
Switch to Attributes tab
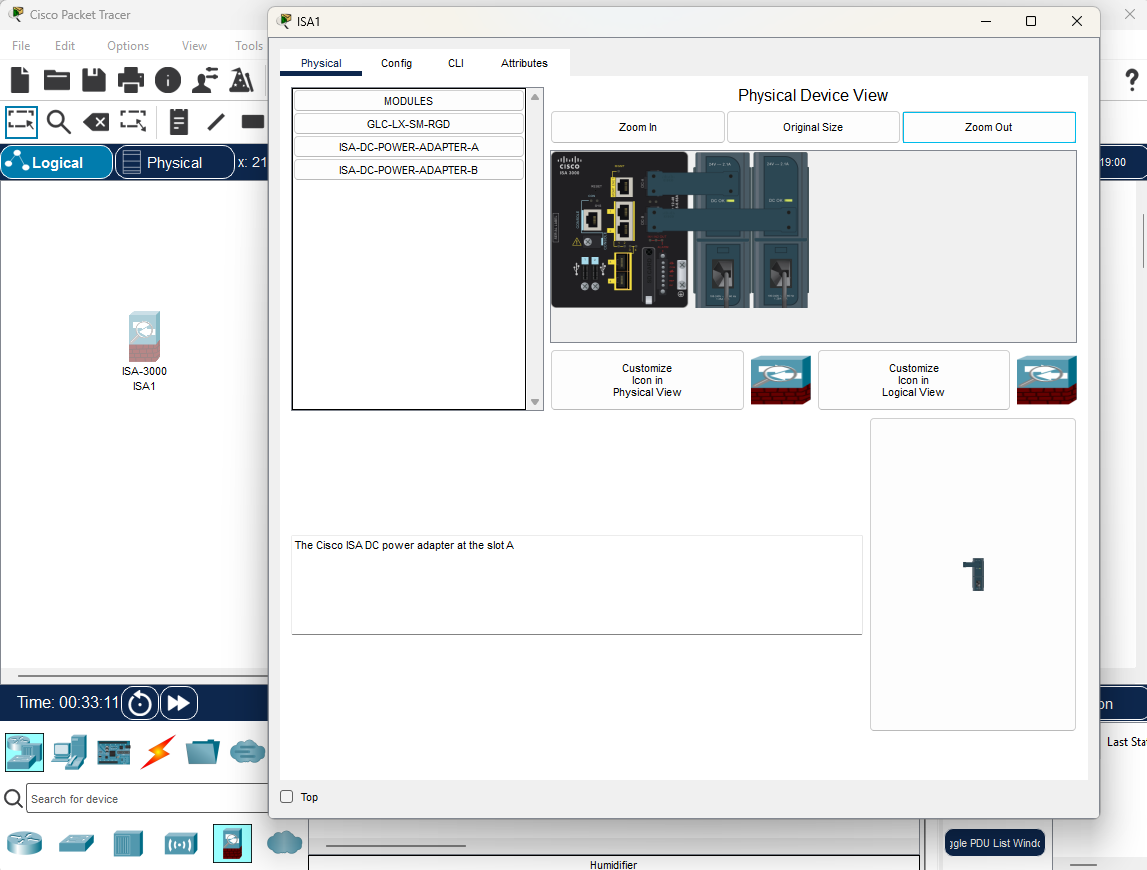point(524,63)
